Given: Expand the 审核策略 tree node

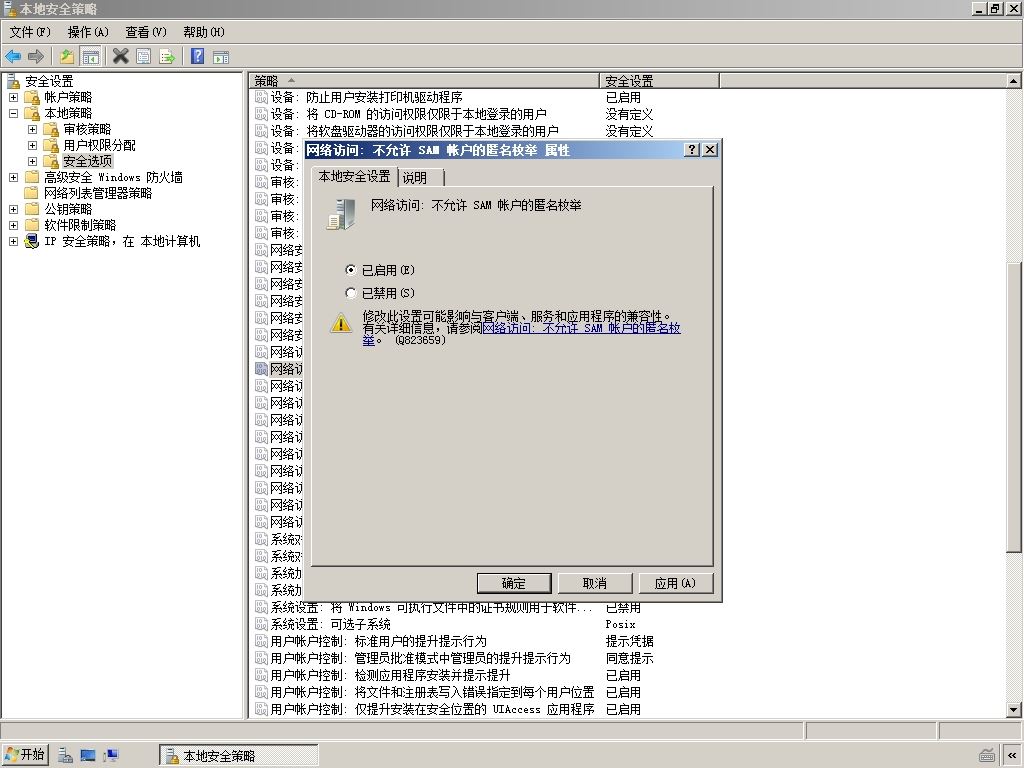Looking at the screenshot, I should 32,129.
